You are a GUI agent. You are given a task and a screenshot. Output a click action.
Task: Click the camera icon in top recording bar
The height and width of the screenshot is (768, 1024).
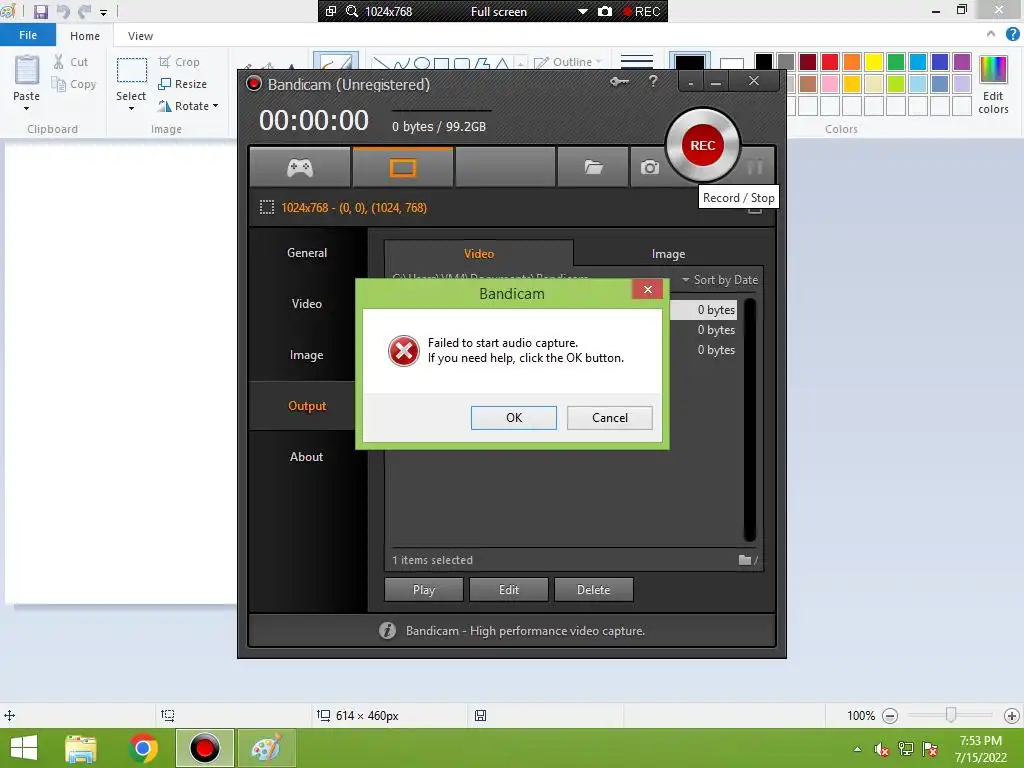(x=605, y=11)
